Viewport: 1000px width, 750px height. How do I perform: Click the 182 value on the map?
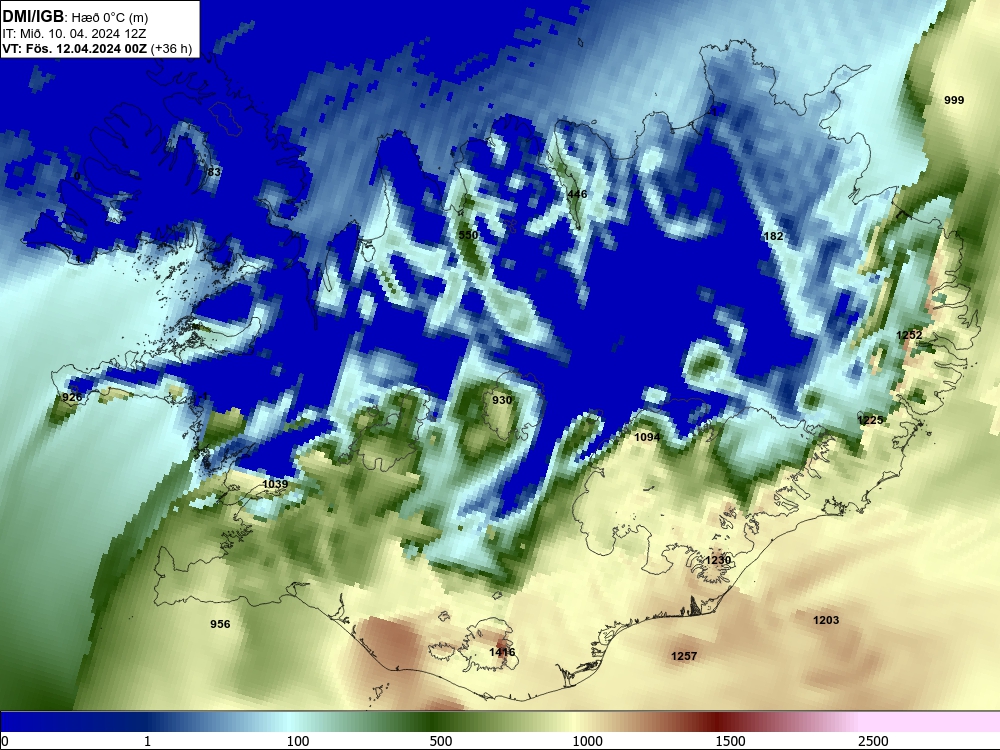[x=773, y=236]
